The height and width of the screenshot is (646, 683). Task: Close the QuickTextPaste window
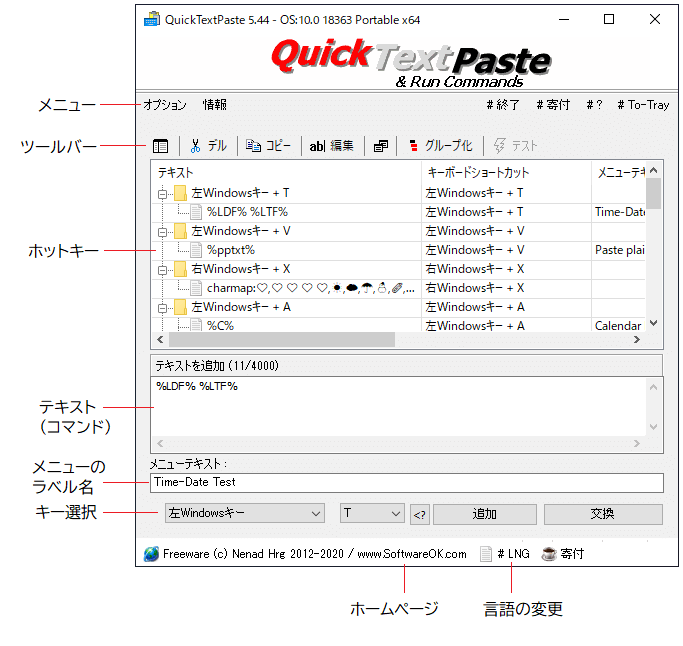coord(655,20)
